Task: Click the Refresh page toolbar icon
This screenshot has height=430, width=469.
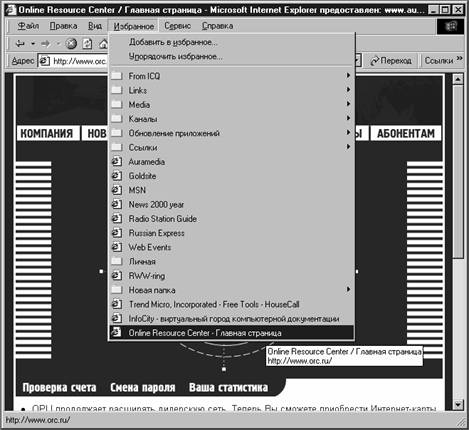Action: coord(87,44)
